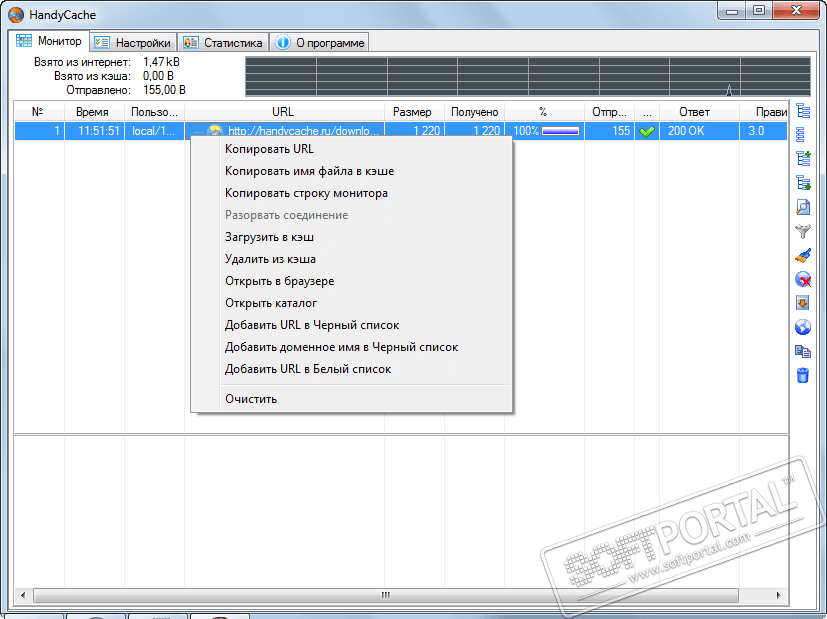This screenshot has height=619, width=827.
Task: Click the % column header
Action: pyautogui.click(x=544, y=112)
